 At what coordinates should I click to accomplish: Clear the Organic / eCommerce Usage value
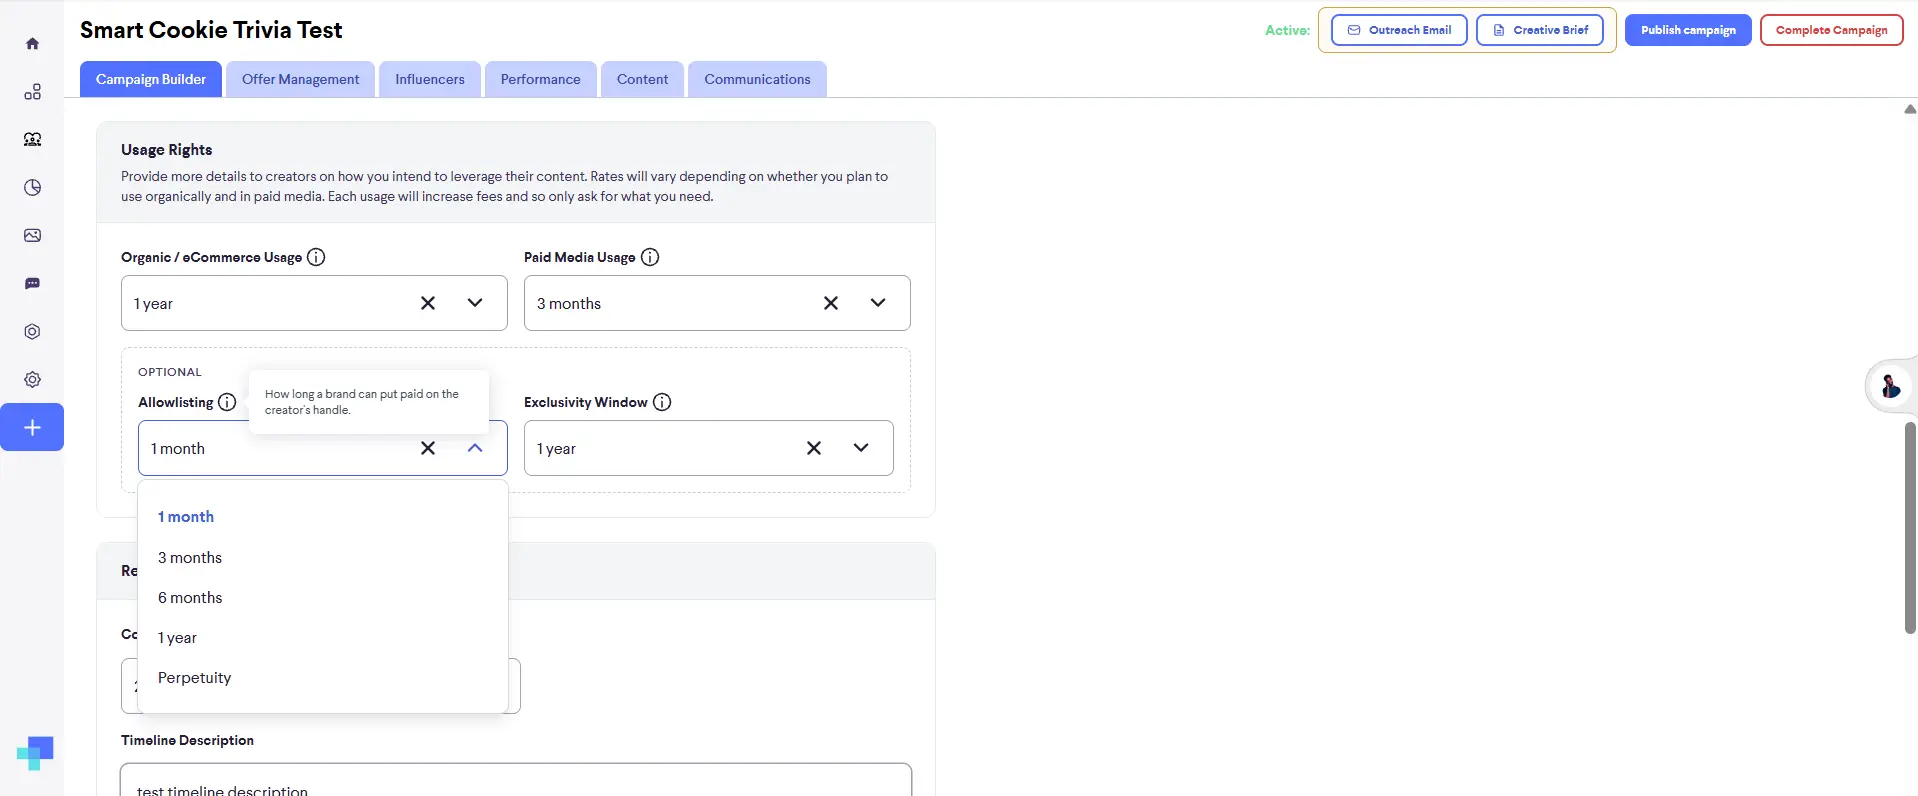(428, 303)
